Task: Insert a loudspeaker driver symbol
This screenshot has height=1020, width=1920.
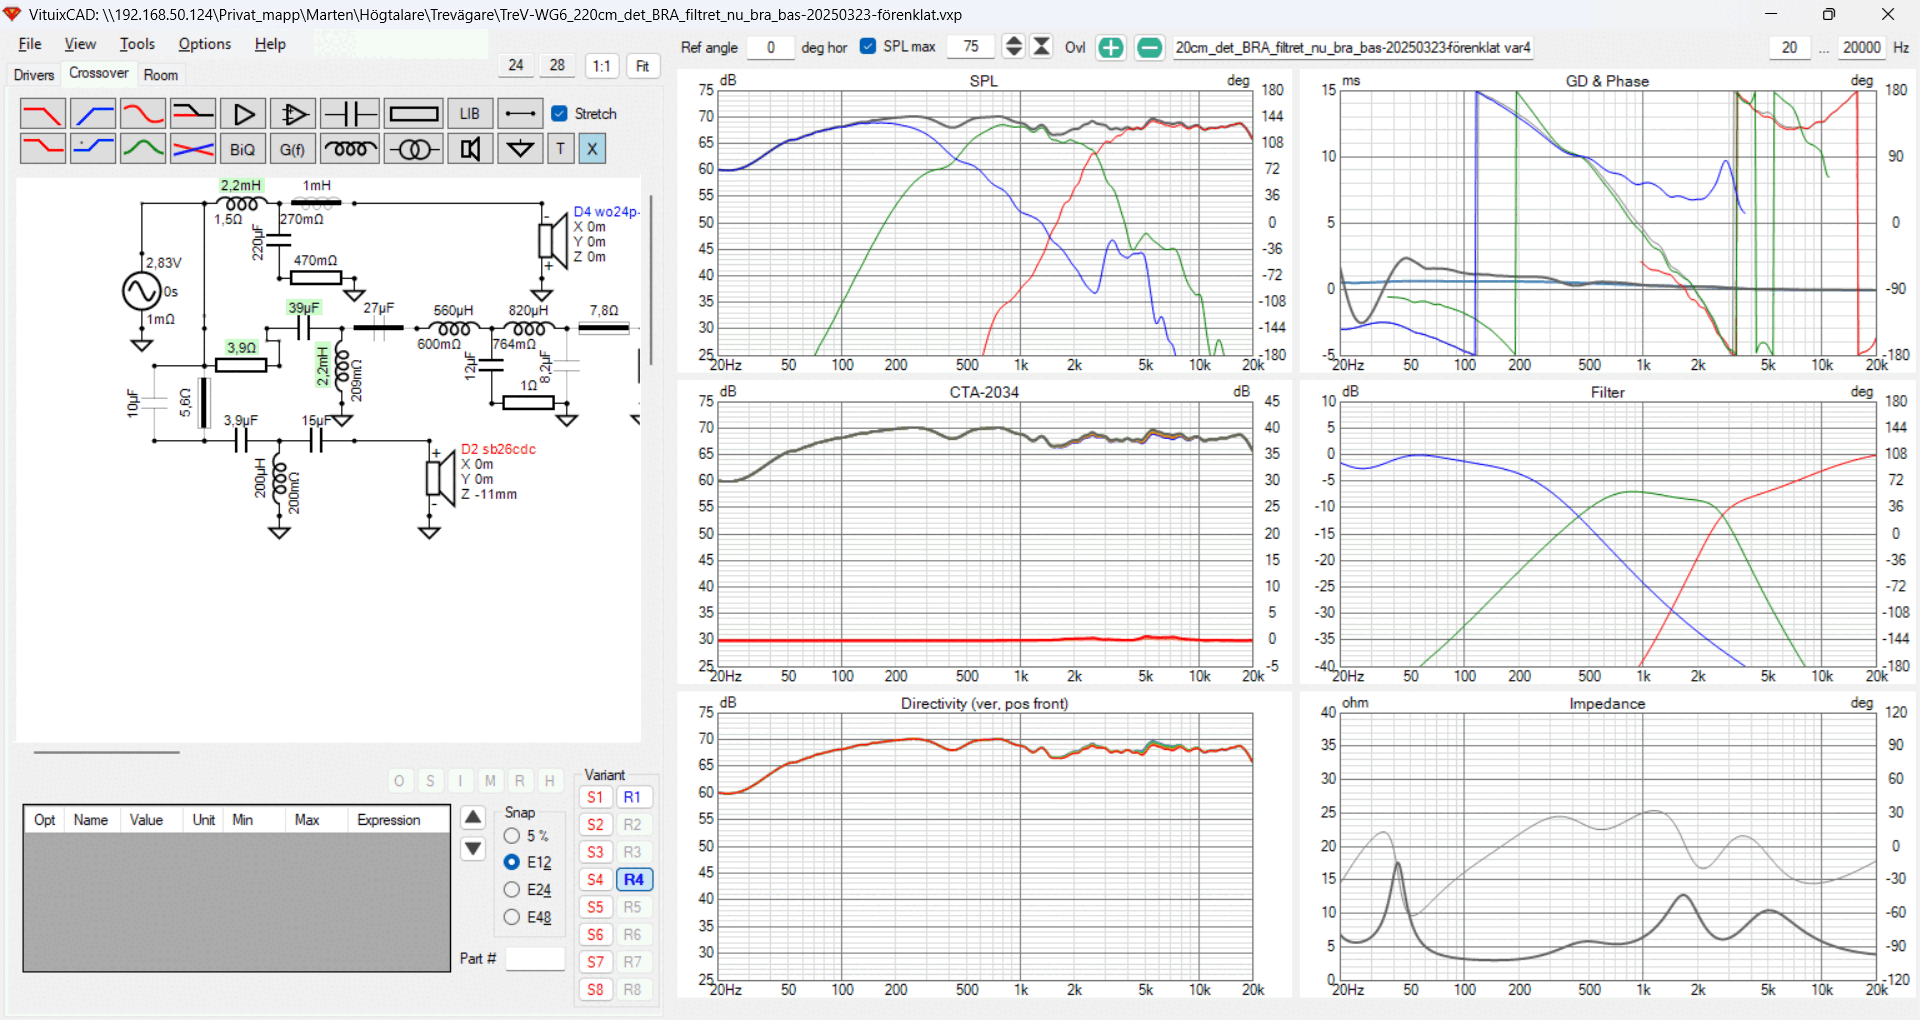Action: pyautogui.click(x=470, y=149)
